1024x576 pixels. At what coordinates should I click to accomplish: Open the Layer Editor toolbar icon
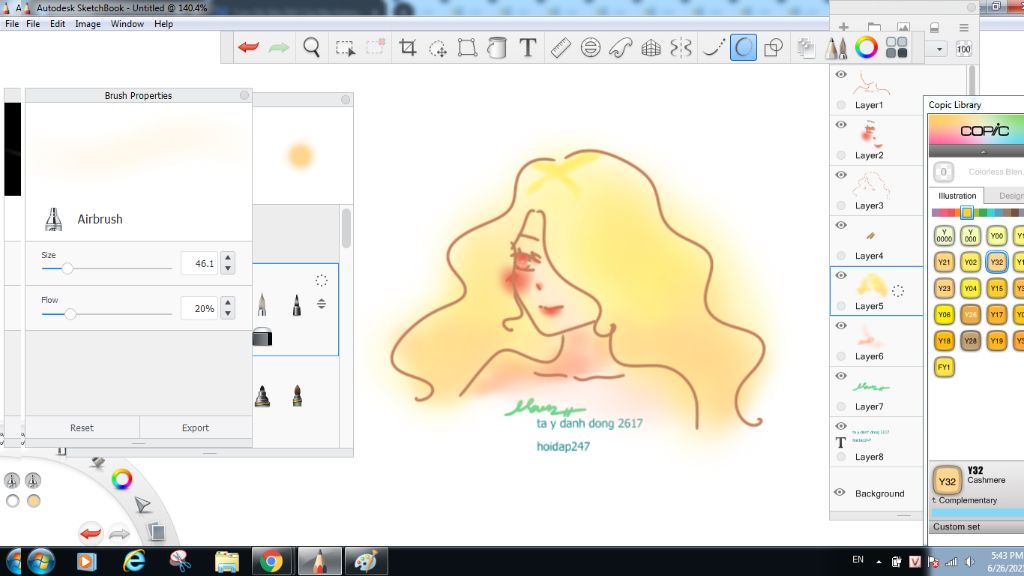[x=806, y=48]
